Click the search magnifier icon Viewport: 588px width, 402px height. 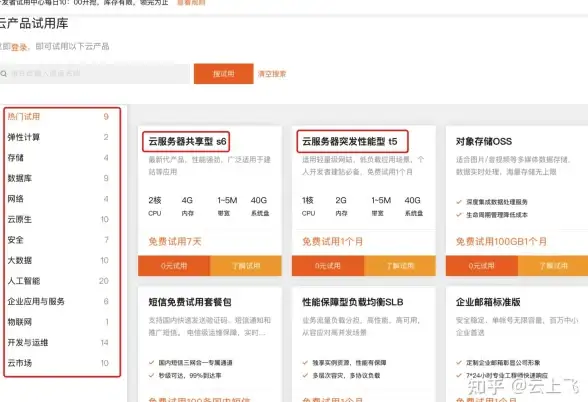coord(4,74)
